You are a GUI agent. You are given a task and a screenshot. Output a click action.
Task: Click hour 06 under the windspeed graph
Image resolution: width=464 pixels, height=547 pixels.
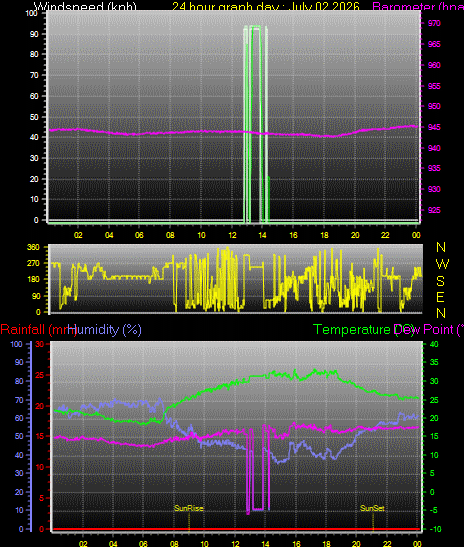point(139,235)
